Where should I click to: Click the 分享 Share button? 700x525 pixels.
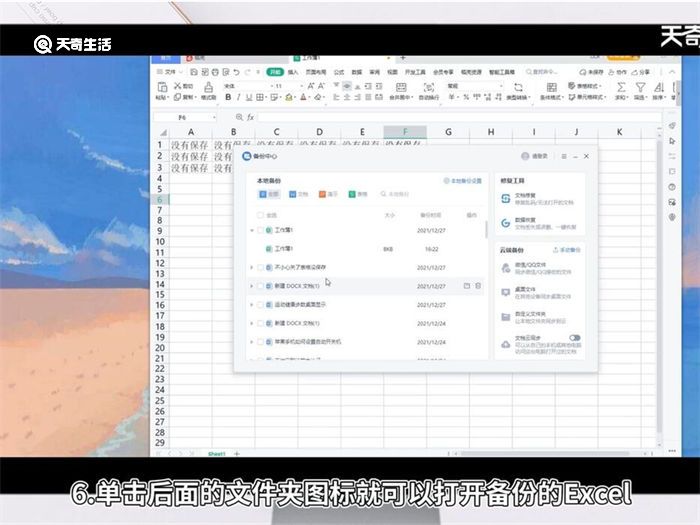640,72
